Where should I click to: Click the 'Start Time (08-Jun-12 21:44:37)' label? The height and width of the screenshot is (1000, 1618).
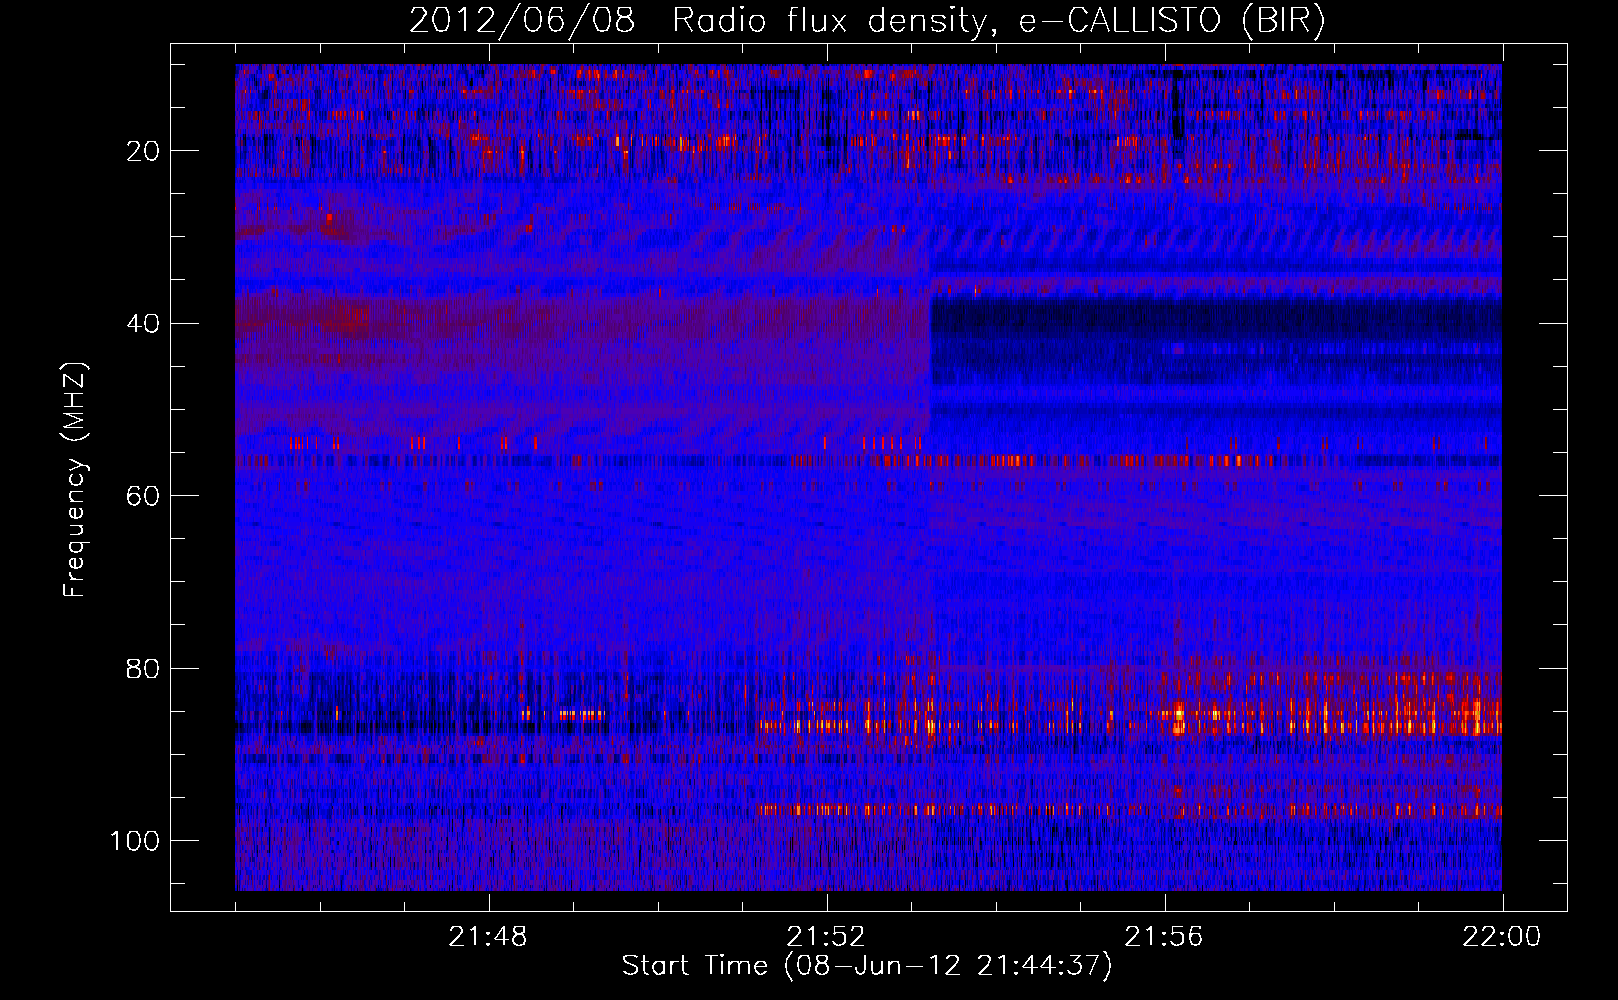click(867, 966)
